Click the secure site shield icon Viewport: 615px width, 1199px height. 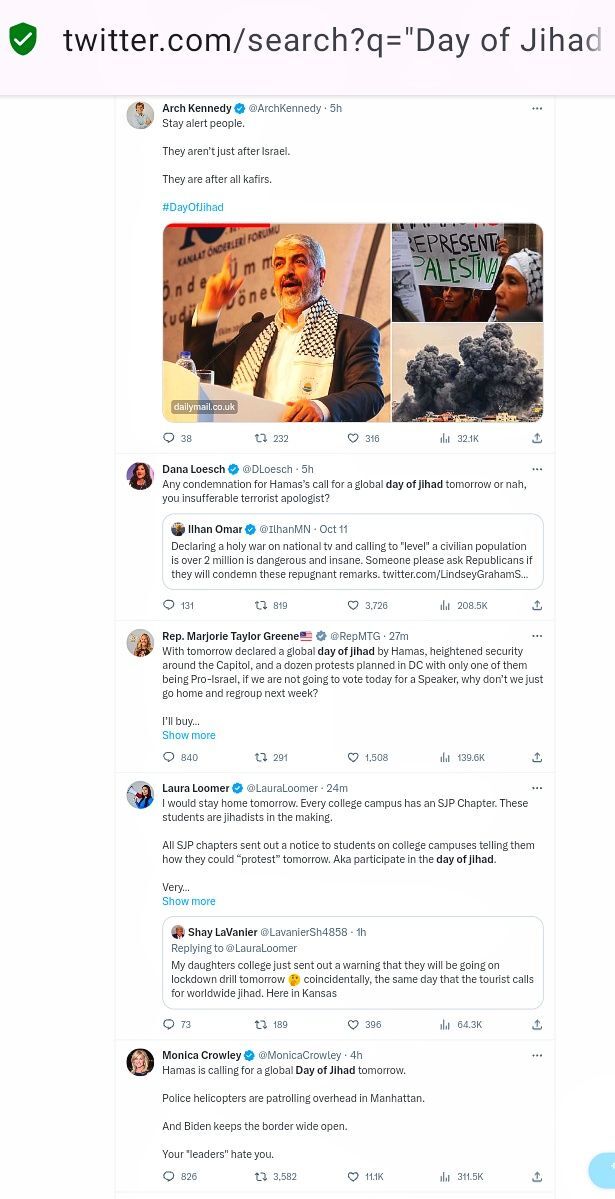tap(23, 40)
